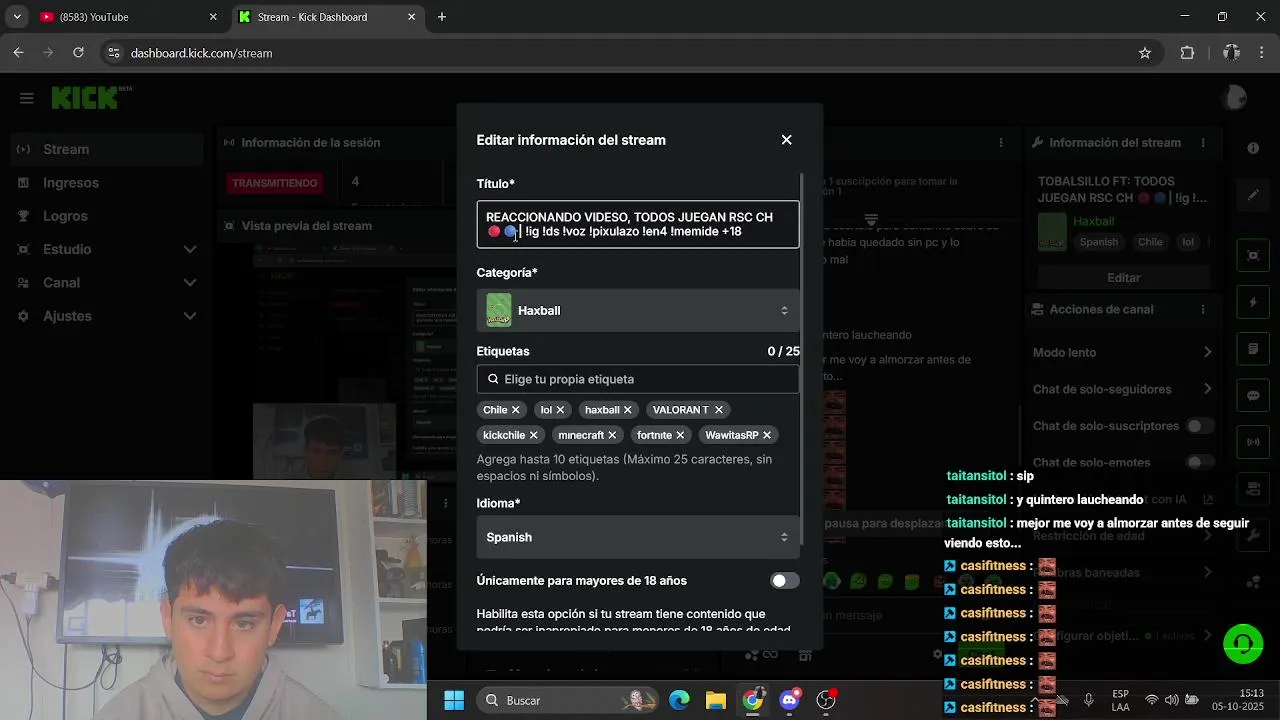1280x720 pixels.
Task: Click the lightning bolt quick actions icon
Action: (1253, 302)
